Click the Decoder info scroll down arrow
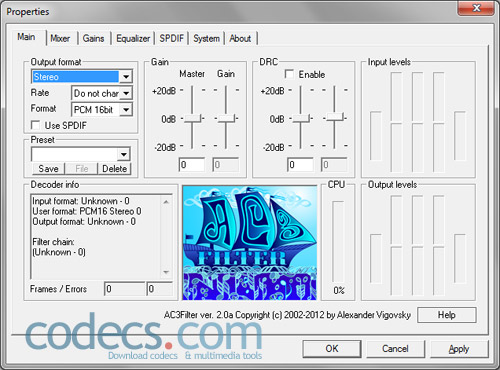The image size is (500, 370). point(166,272)
